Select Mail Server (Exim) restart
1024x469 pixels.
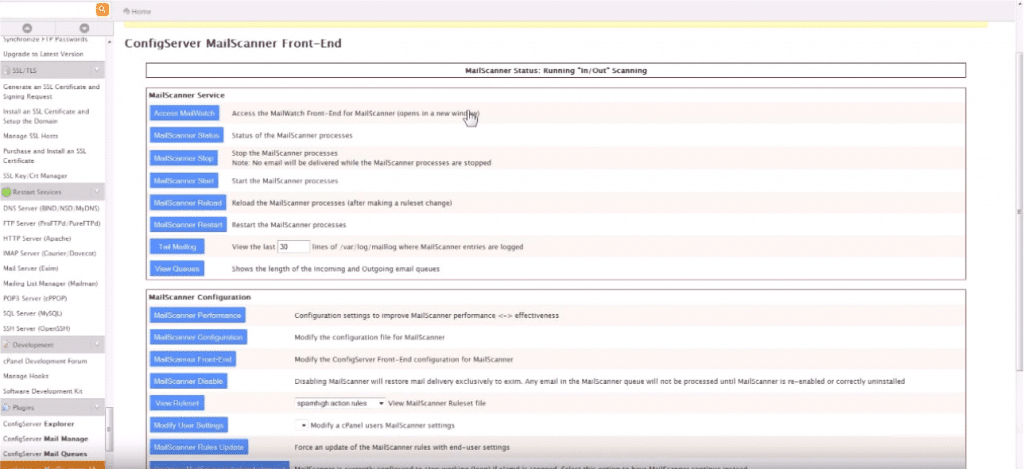31,268
